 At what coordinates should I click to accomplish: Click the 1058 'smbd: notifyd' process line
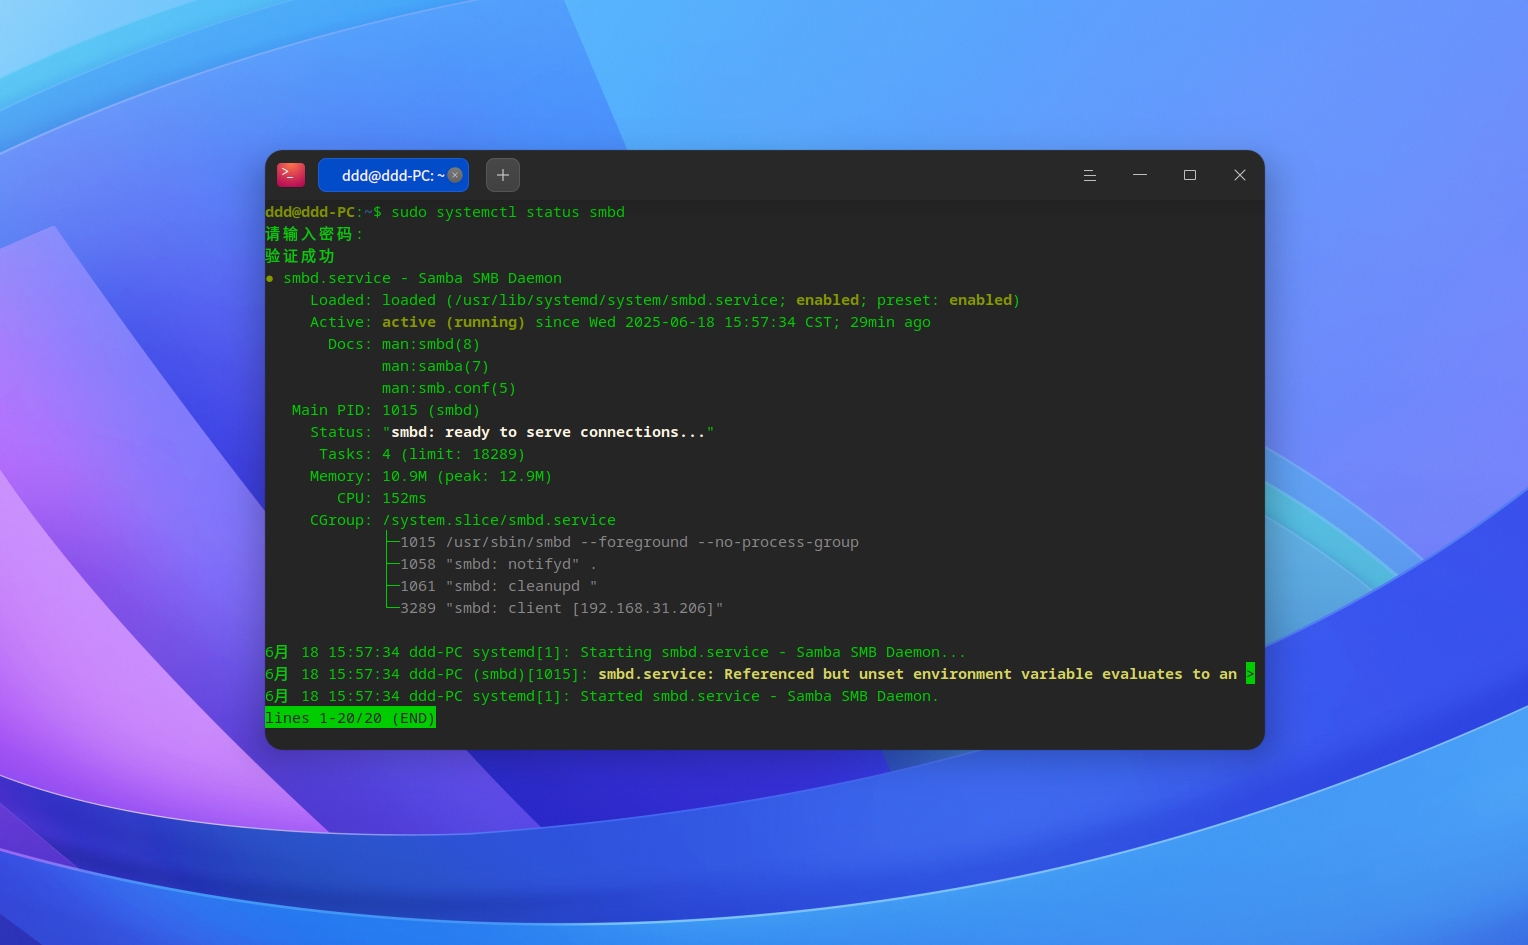tap(499, 564)
